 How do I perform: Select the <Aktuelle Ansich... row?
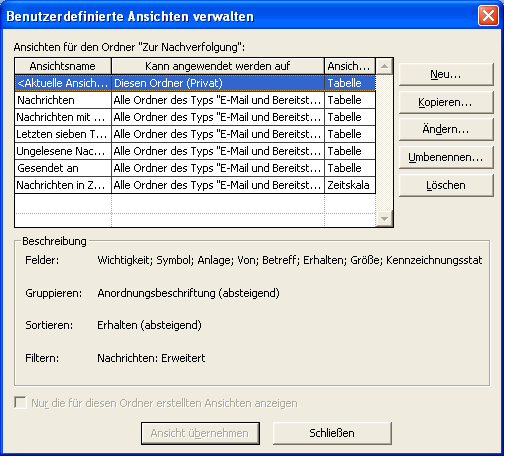pyautogui.click(x=195, y=83)
